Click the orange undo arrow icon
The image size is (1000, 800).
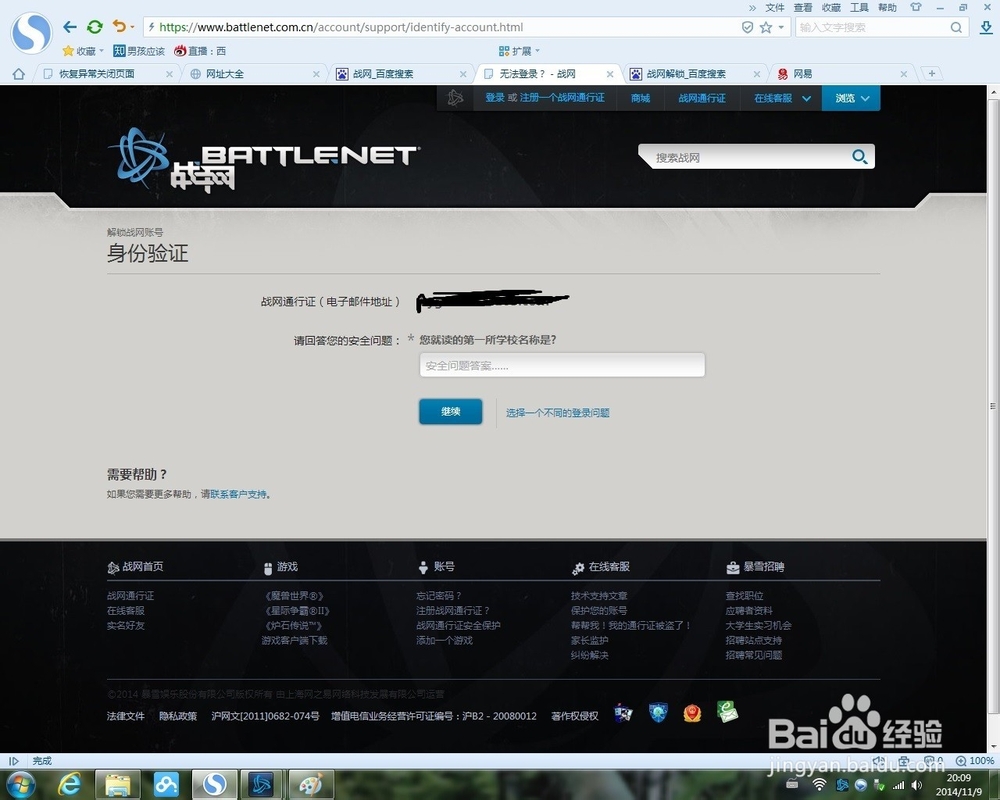(119, 26)
